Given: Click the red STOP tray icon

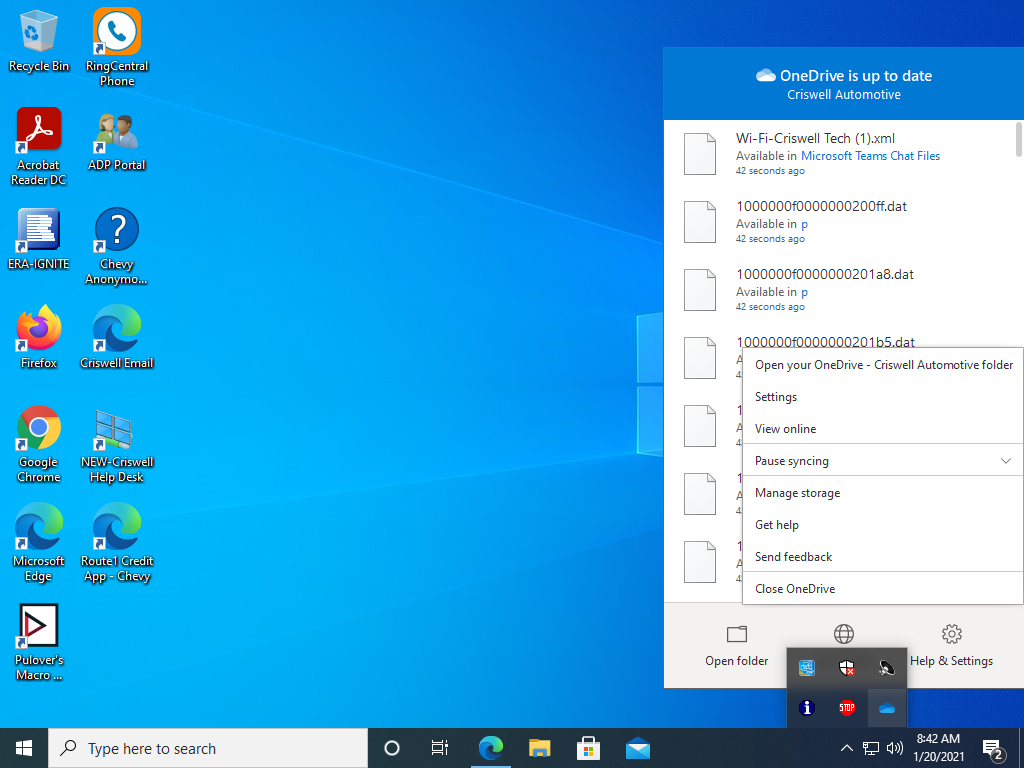Looking at the screenshot, I should [x=847, y=708].
